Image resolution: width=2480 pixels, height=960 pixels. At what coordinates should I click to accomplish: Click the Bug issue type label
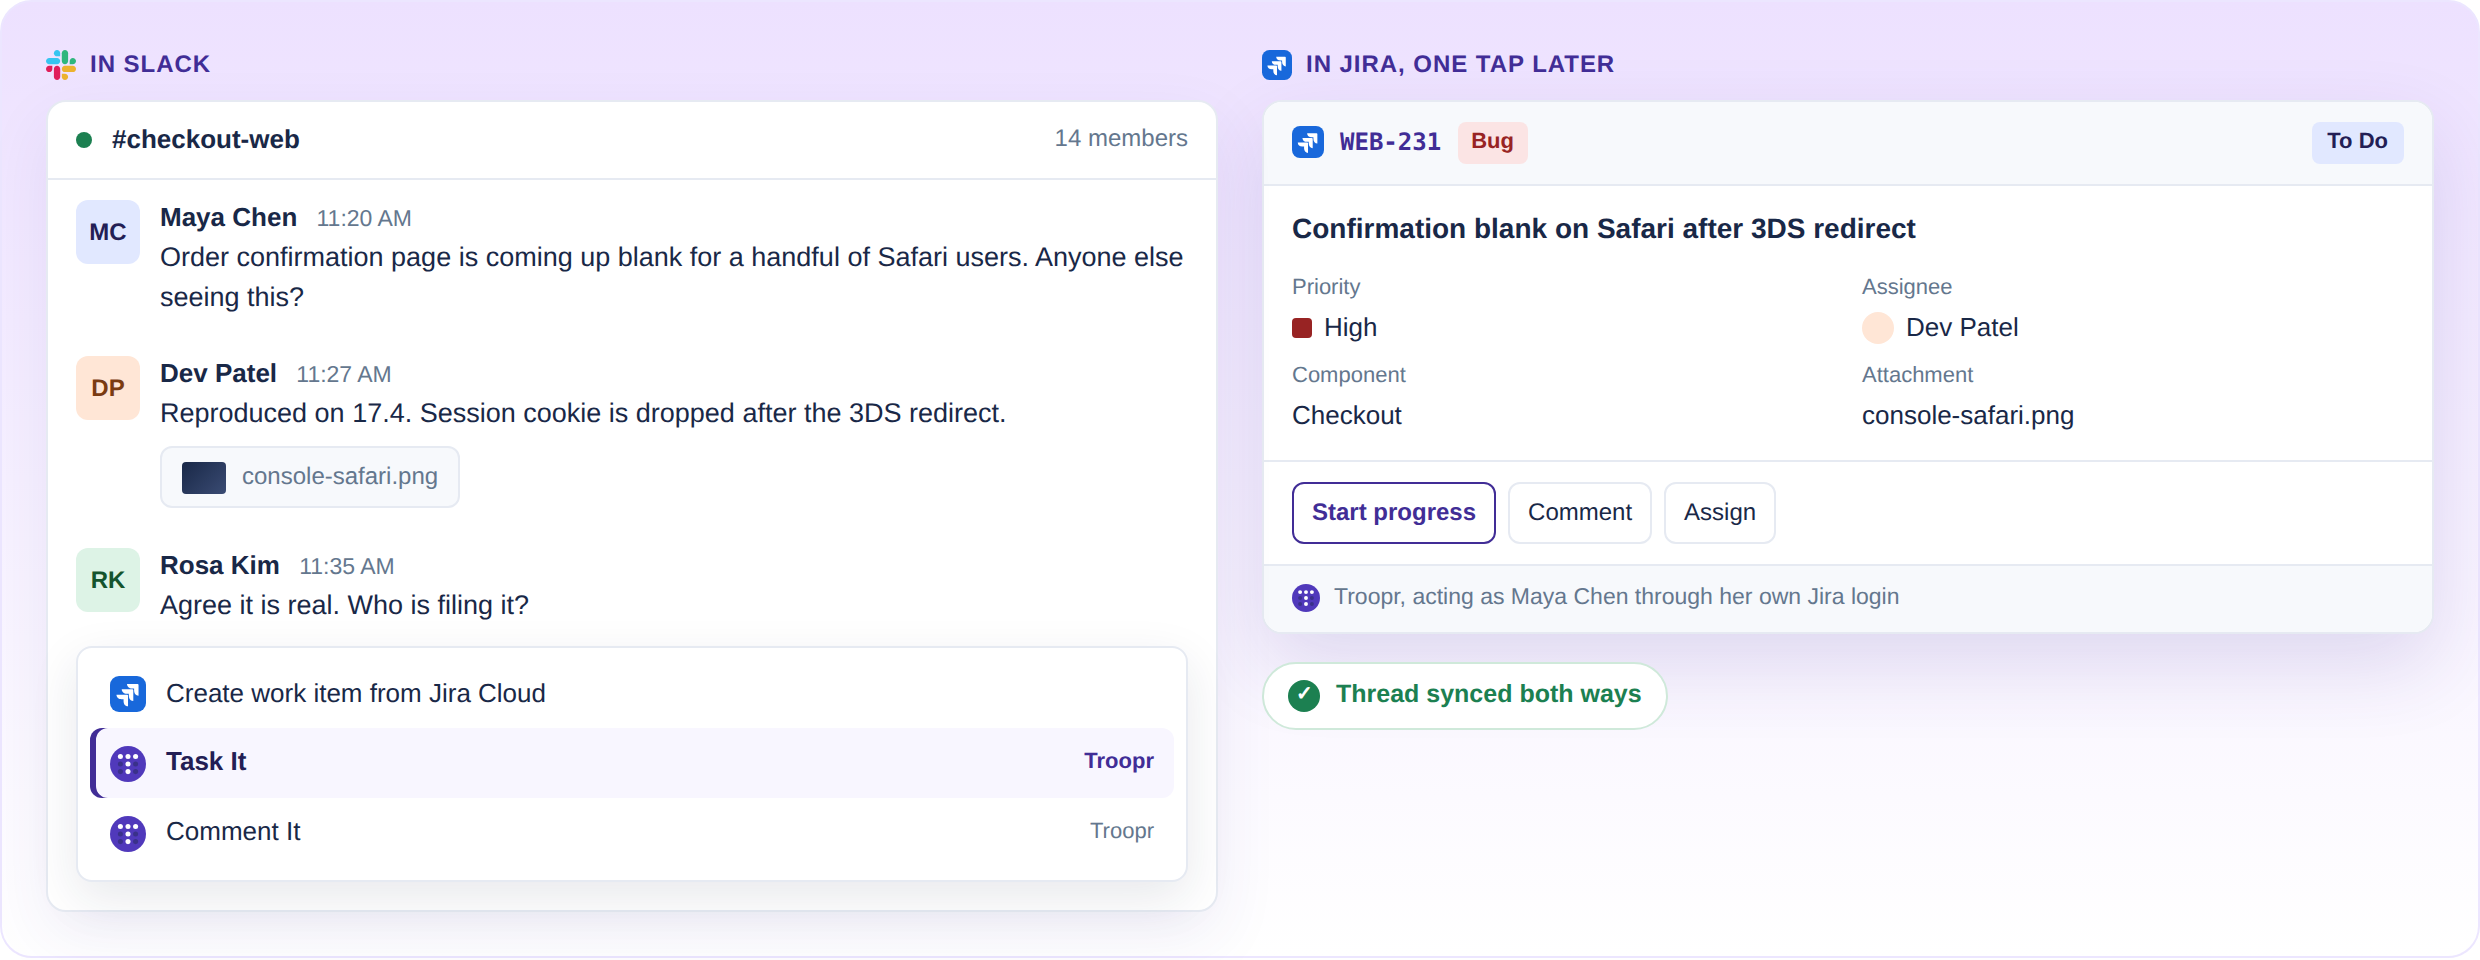(x=1492, y=142)
